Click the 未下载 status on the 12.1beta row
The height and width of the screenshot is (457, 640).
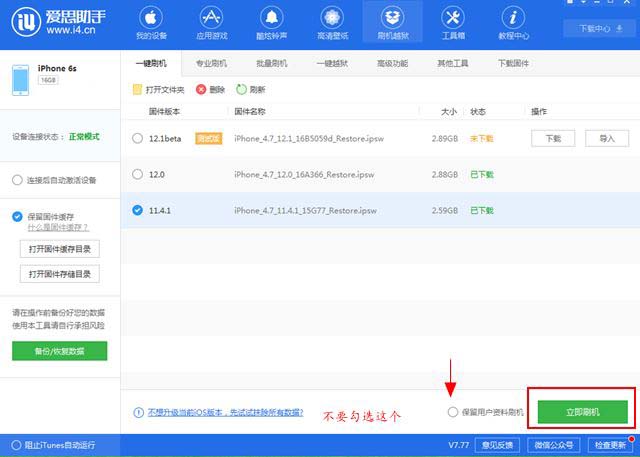(x=482, y=139)
